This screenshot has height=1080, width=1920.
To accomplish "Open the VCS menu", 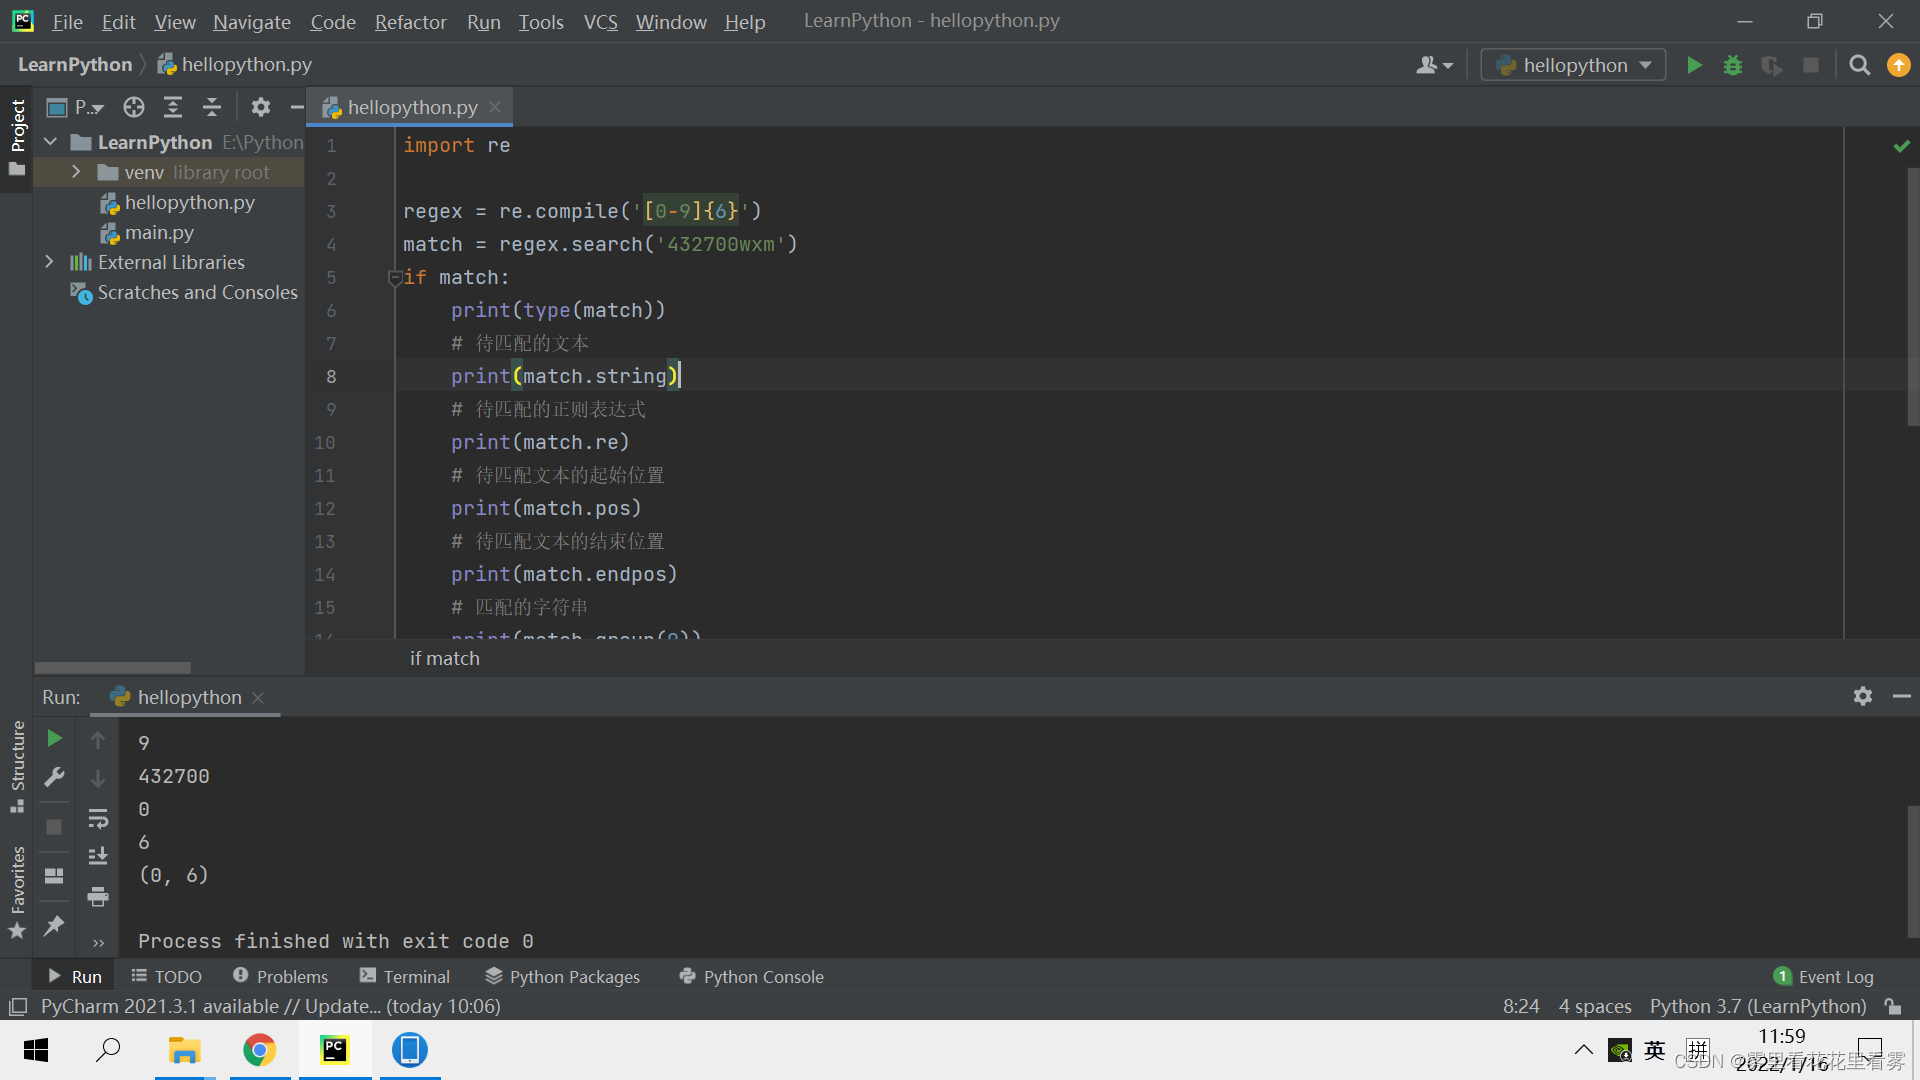I will point(600,21).
